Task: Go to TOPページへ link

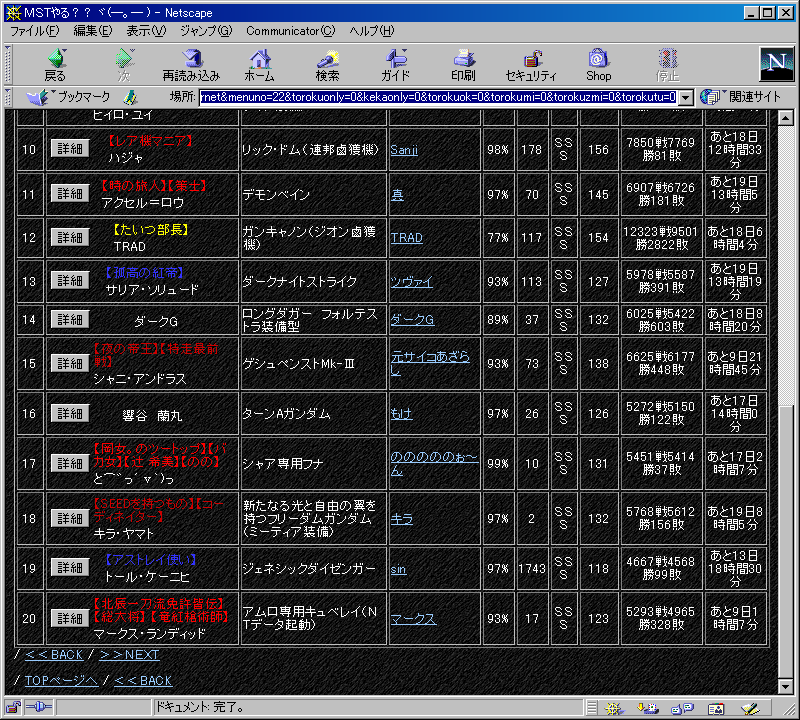Action: coord(61,681)
